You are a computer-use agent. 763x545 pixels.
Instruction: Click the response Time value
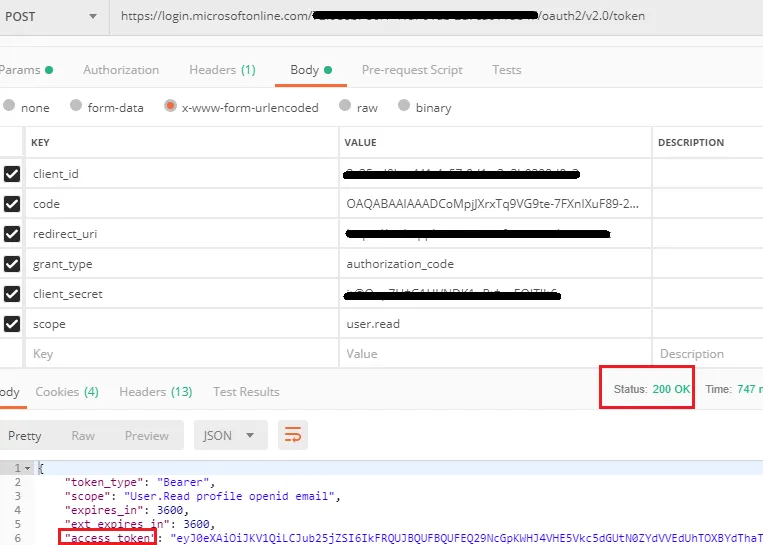point(750,389)
